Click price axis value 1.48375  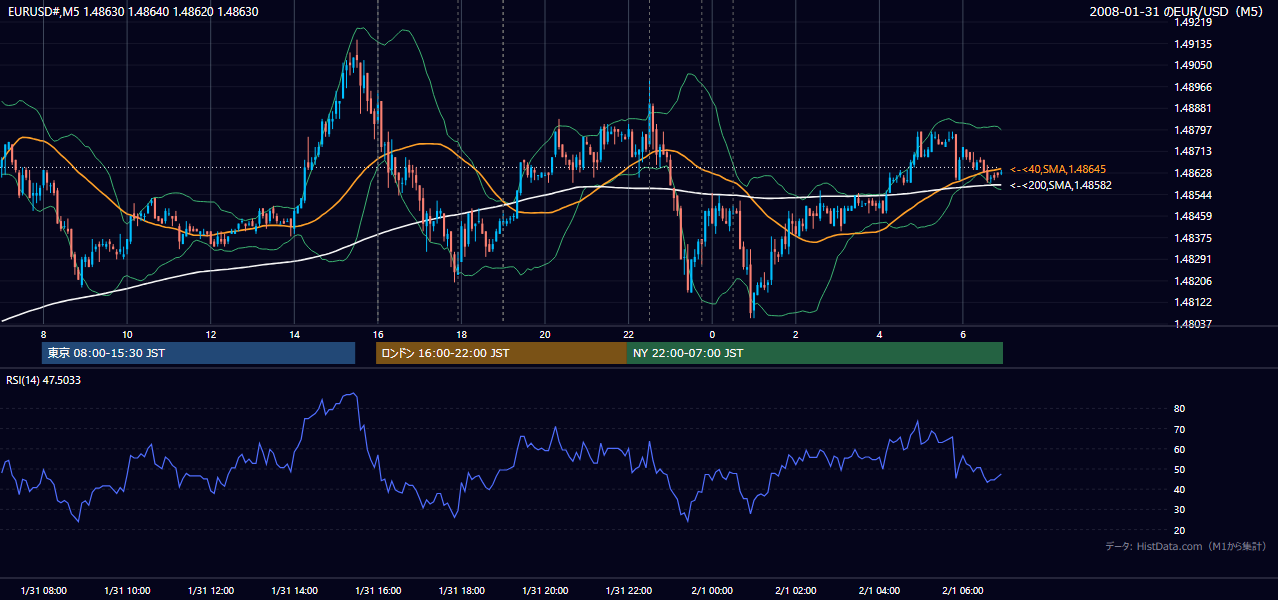click(1193, 238)
